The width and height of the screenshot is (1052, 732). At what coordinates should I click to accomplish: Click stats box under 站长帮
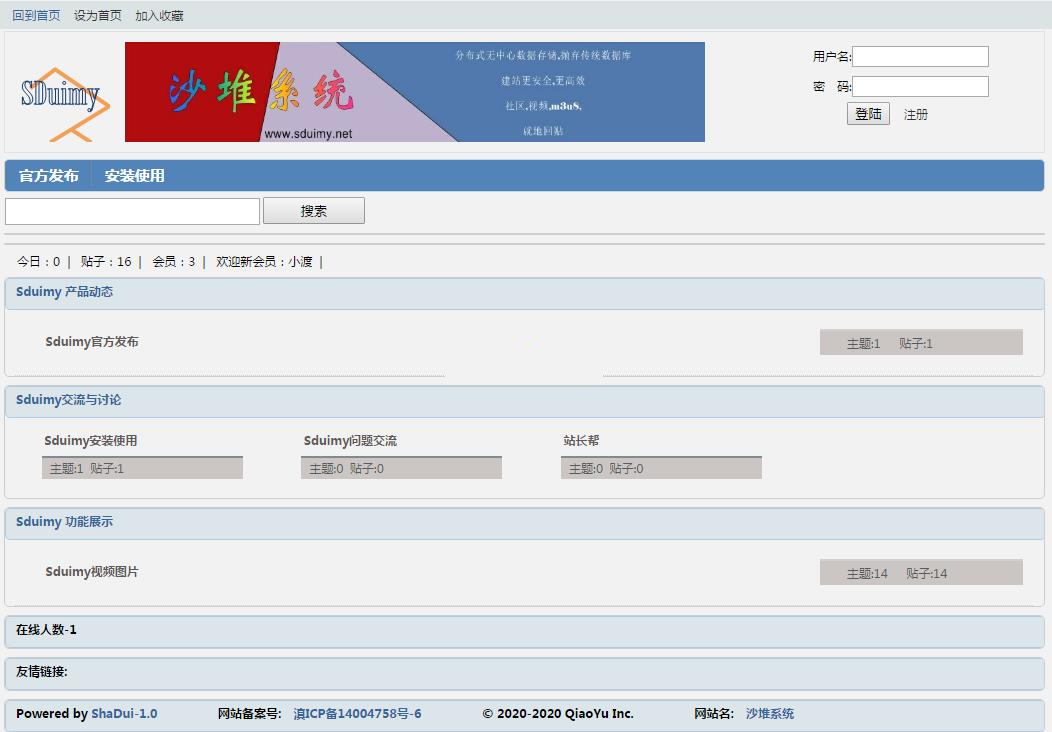tap(661, 468)
